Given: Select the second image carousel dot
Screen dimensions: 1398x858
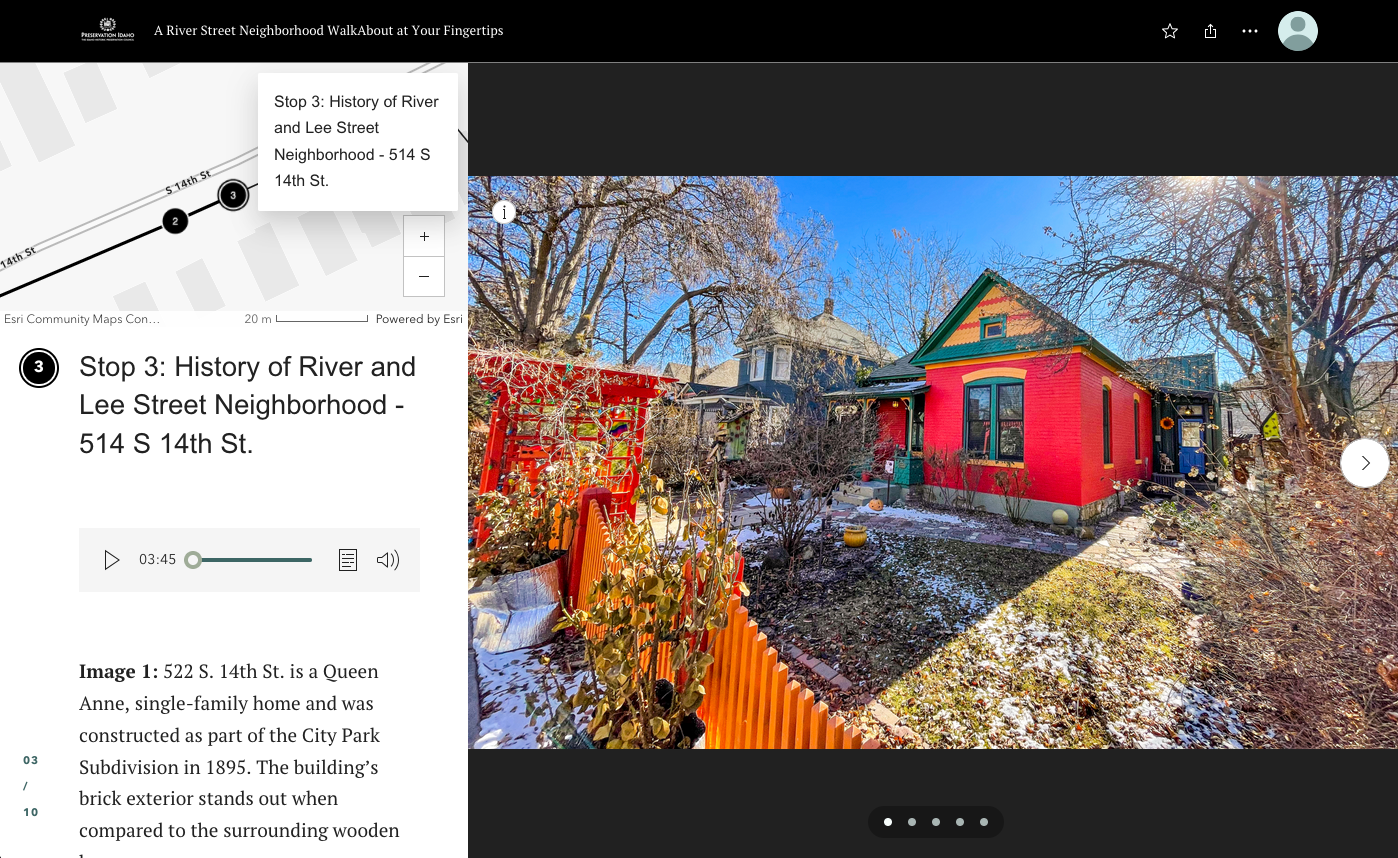Looking at the screenshot, I should pyautogui.click(x=911, y=821).
